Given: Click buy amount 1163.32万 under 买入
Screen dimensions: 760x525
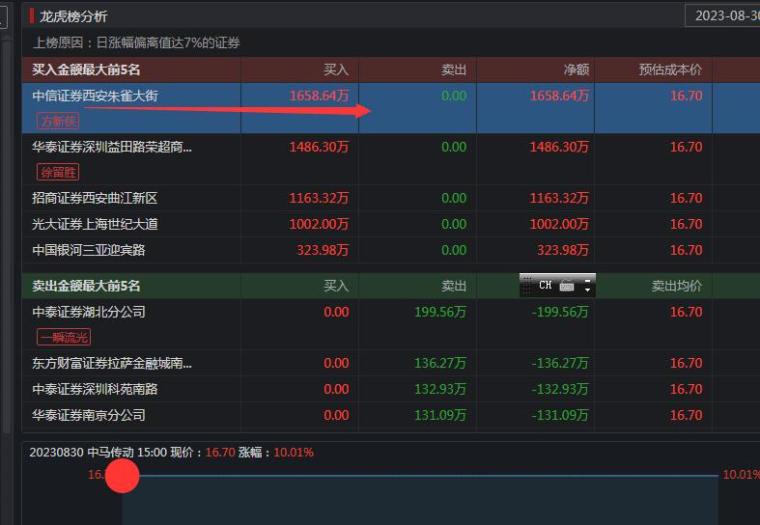Looking at the screenshot, I should (x=319, y=198).
